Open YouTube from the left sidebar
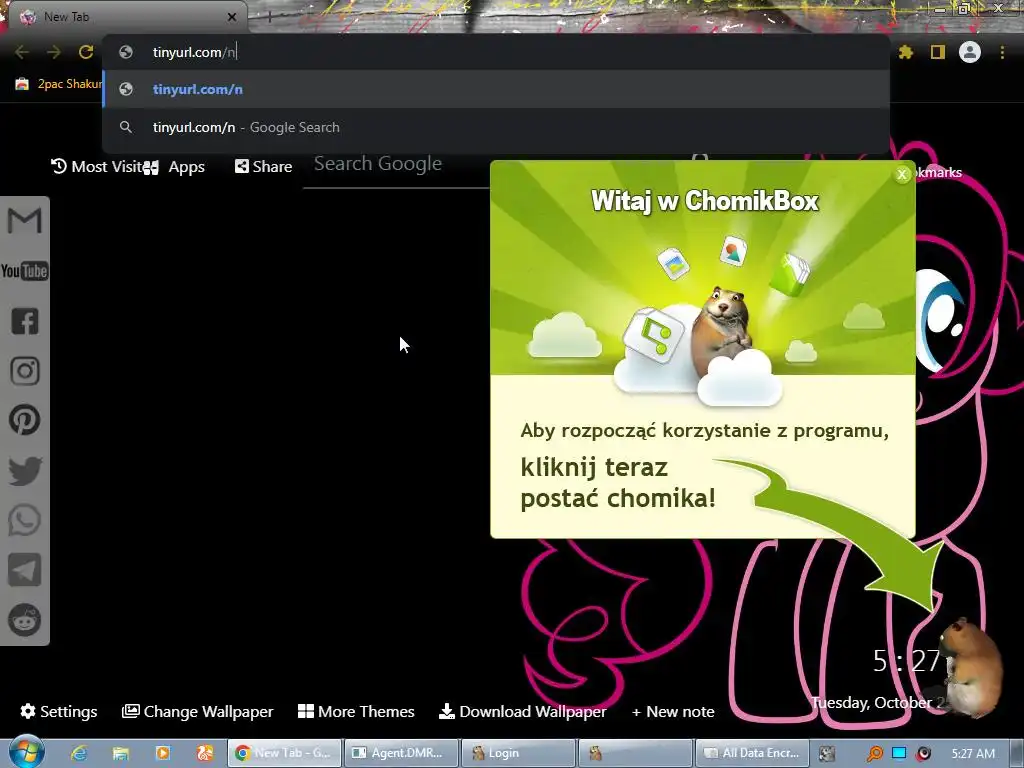1024x768 pixels. (25, 271)
